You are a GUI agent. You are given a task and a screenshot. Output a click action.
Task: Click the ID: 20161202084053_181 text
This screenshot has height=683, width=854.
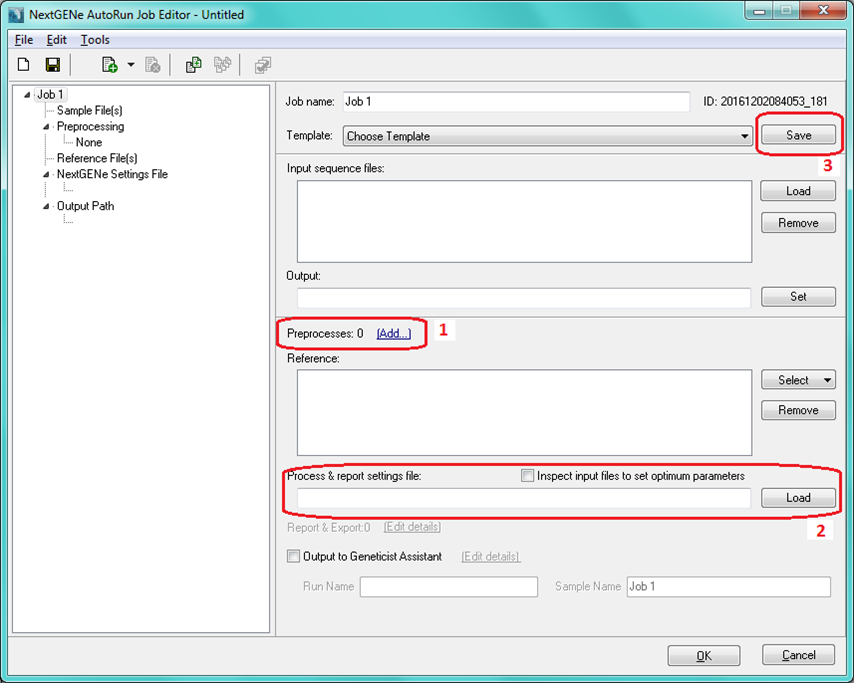coord(765,101)
